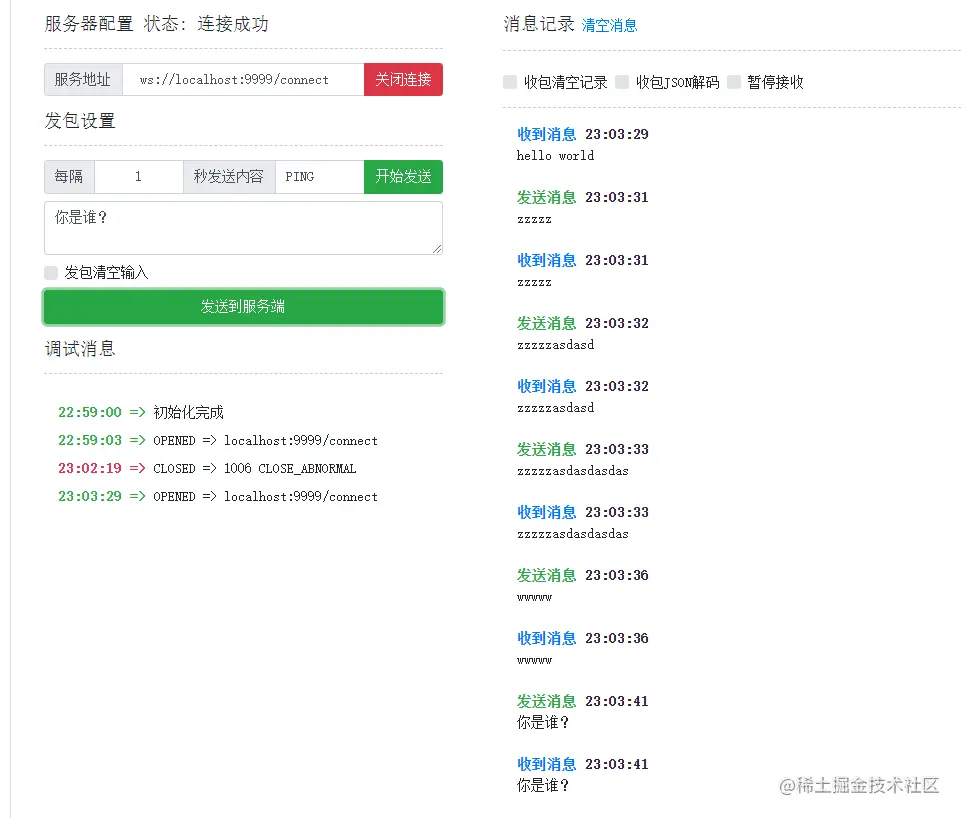Click the 收到消息 23:03:36 header
Screen dimensions: 962x818
582,638
